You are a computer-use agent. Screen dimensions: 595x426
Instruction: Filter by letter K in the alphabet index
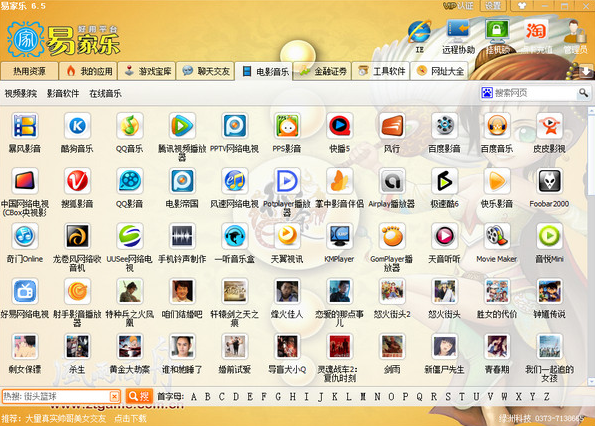pyautogui.click(x=334, y=397)
